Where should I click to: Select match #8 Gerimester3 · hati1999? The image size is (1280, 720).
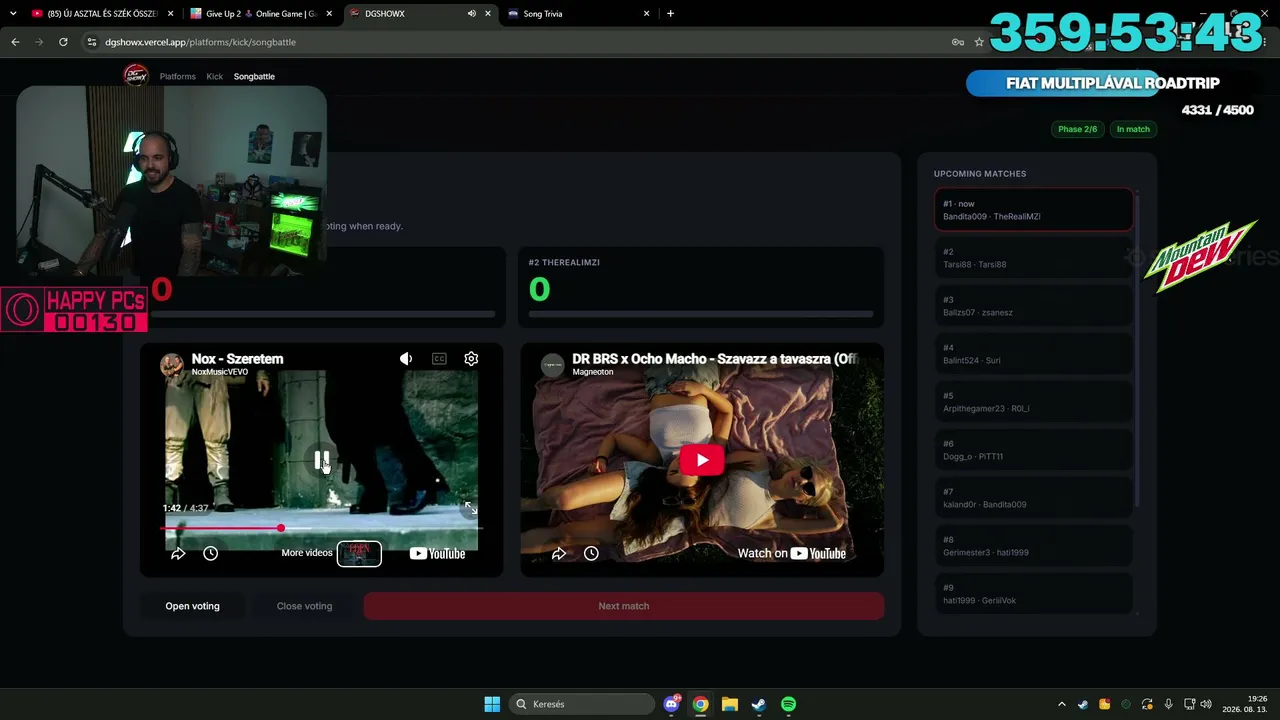point(1033,546)
